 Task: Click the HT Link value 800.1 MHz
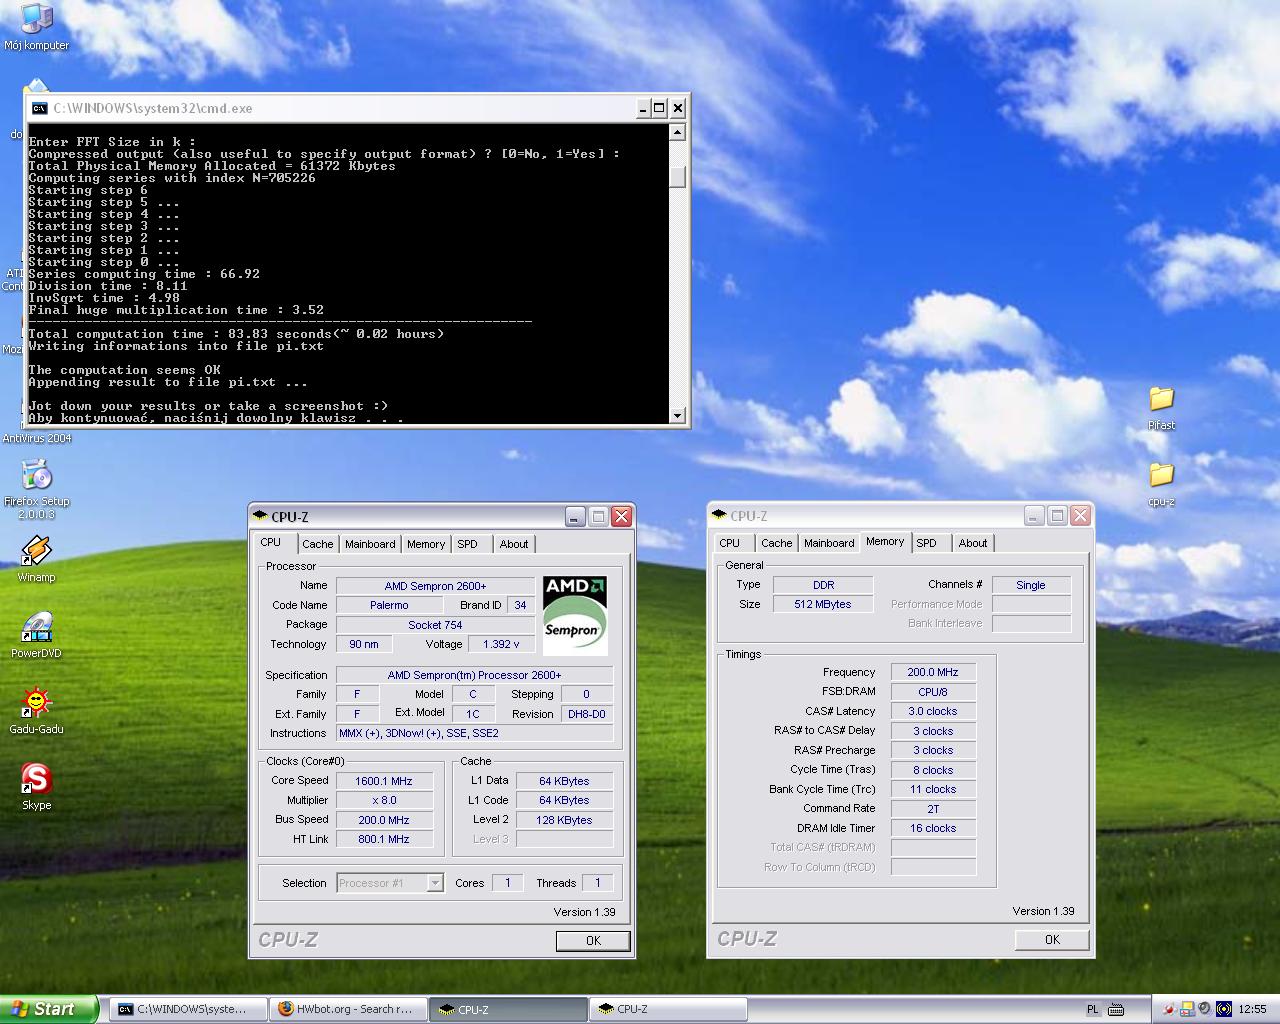tap(384, 839)
